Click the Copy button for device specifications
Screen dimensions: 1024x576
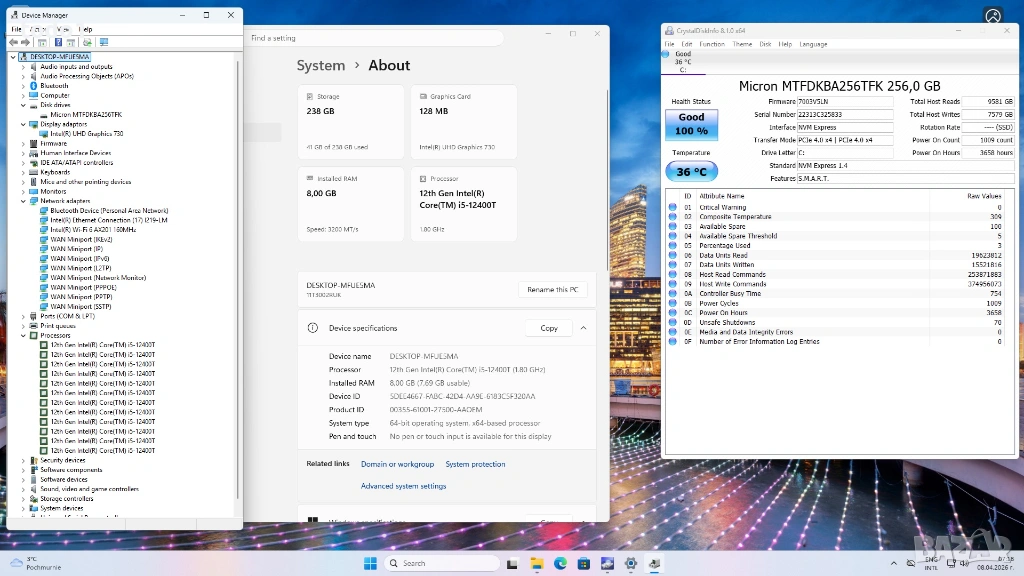point(549,328)
